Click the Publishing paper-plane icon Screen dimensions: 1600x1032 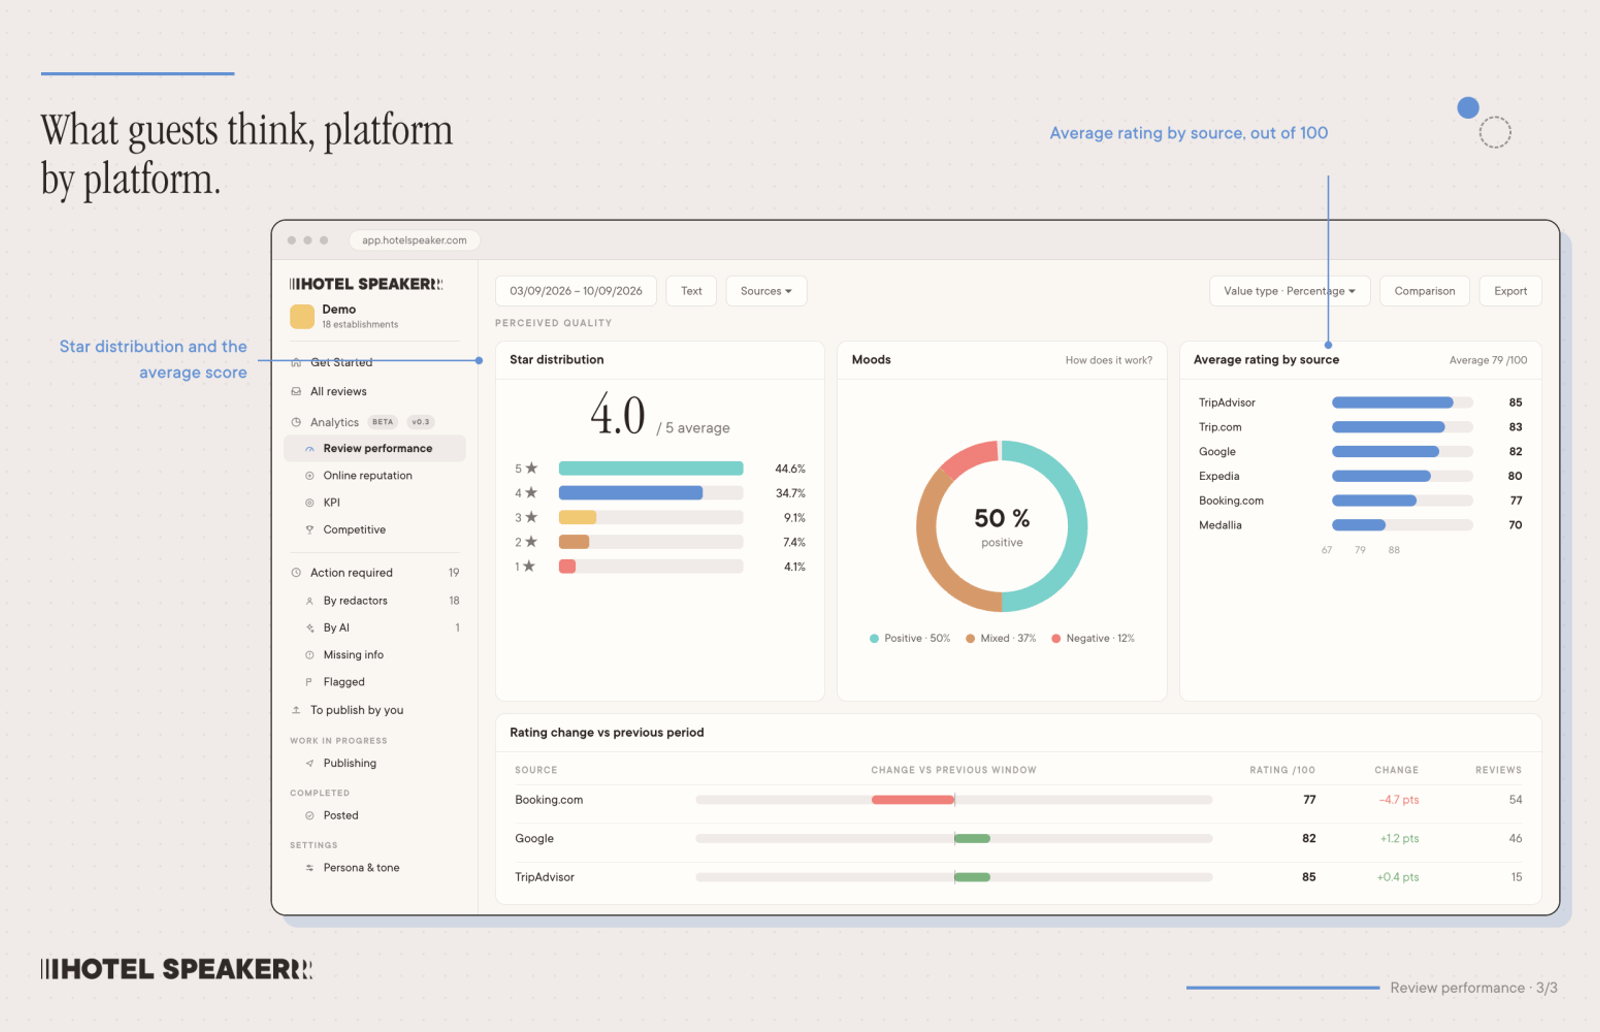[x=310, y=763]
